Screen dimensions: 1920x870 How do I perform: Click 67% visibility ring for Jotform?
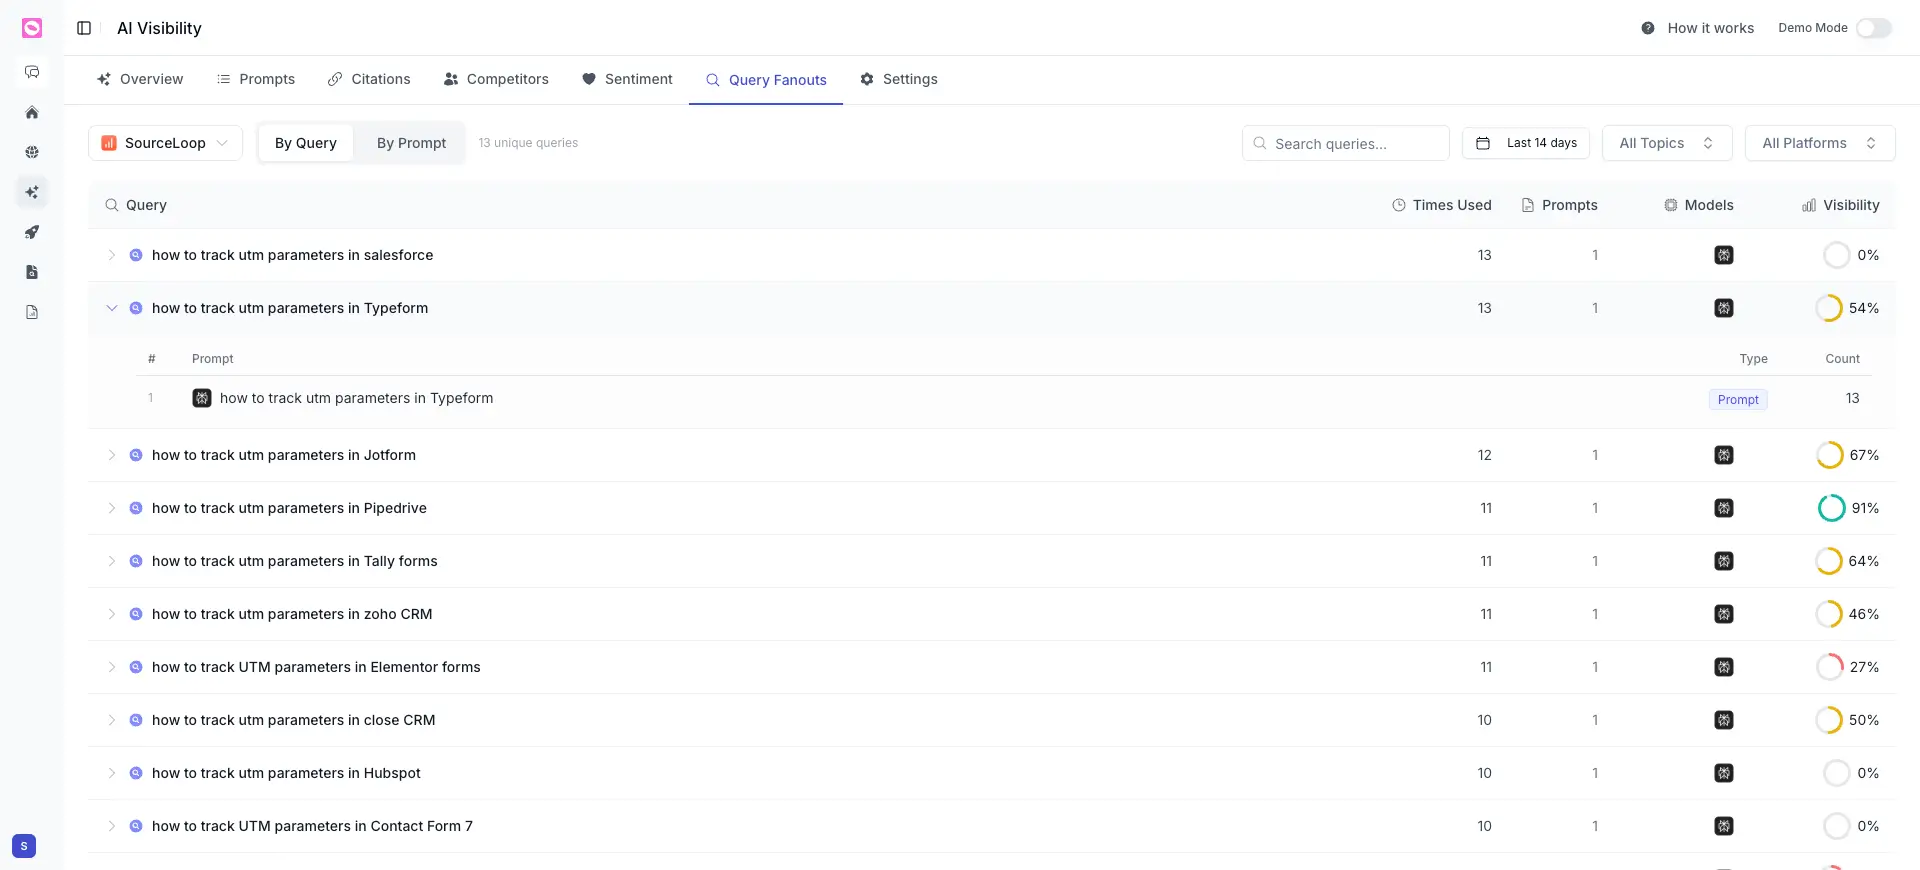[1830, 455]
